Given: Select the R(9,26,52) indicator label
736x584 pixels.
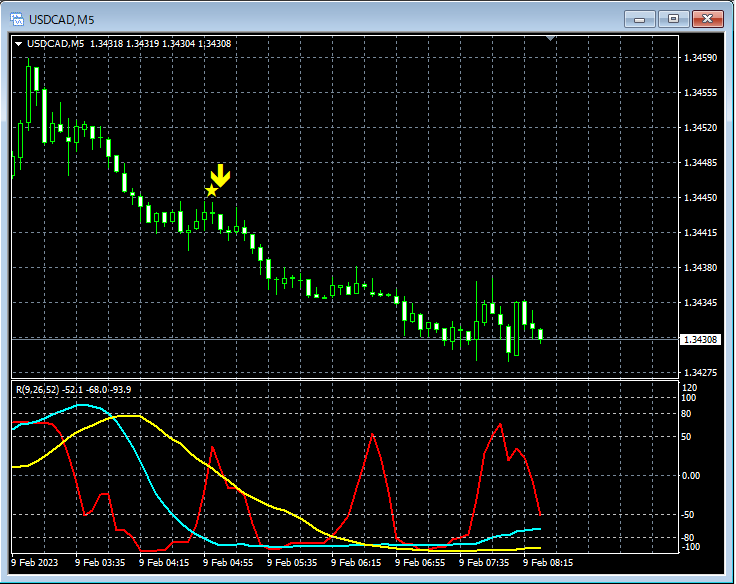Looking at the screenshot, I should click(x=35, y=389).
